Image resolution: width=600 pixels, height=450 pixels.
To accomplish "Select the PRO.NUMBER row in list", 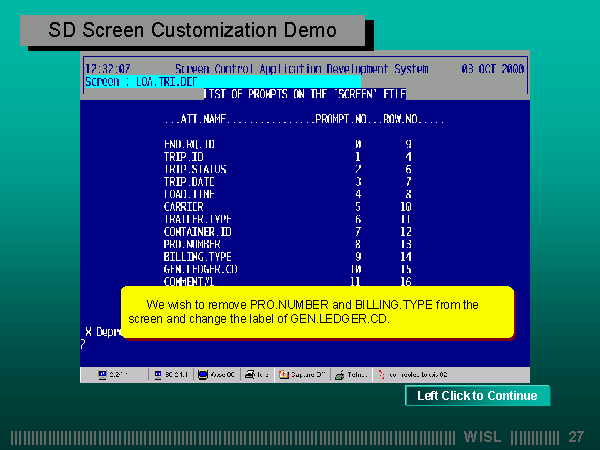I will (x=192, y=243).
